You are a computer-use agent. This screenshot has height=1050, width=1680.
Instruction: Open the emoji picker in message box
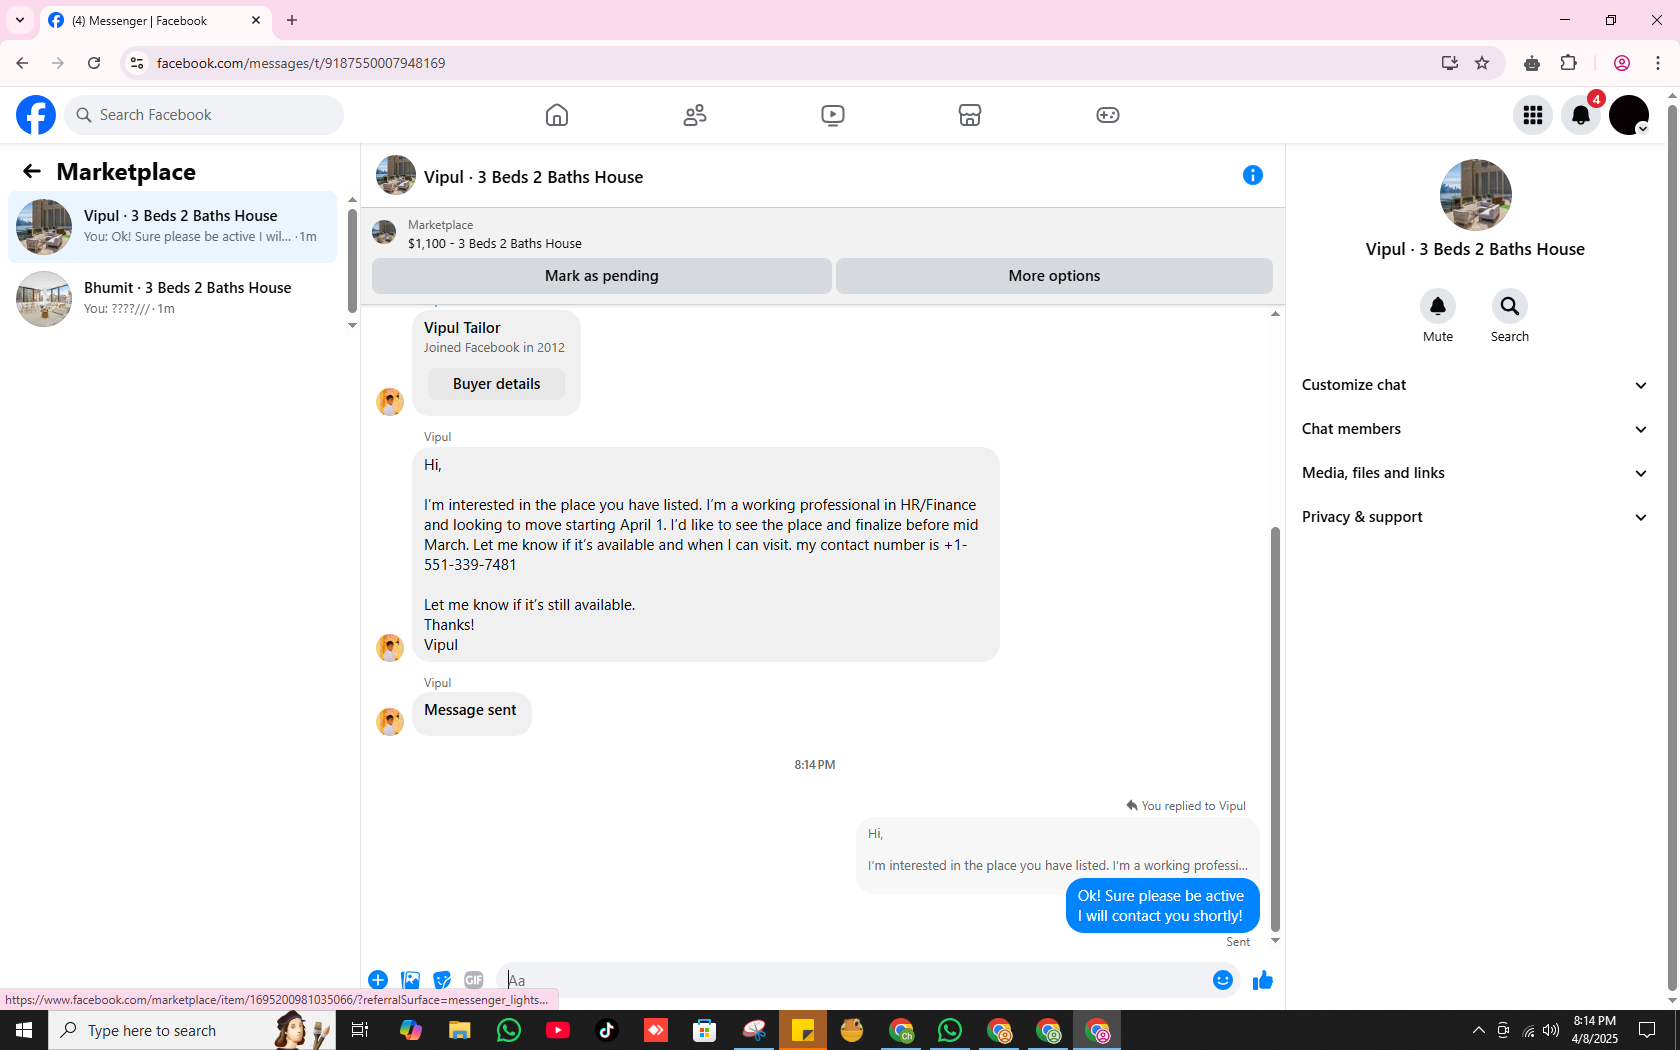[1223, 980]
